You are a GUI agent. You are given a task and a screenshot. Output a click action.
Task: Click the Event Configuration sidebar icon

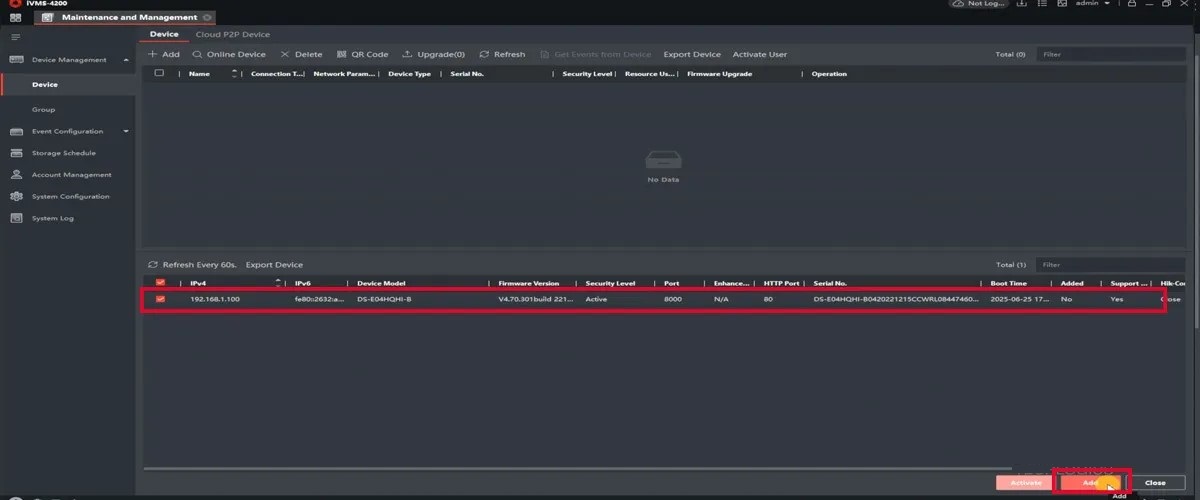[x=16, y=131]
